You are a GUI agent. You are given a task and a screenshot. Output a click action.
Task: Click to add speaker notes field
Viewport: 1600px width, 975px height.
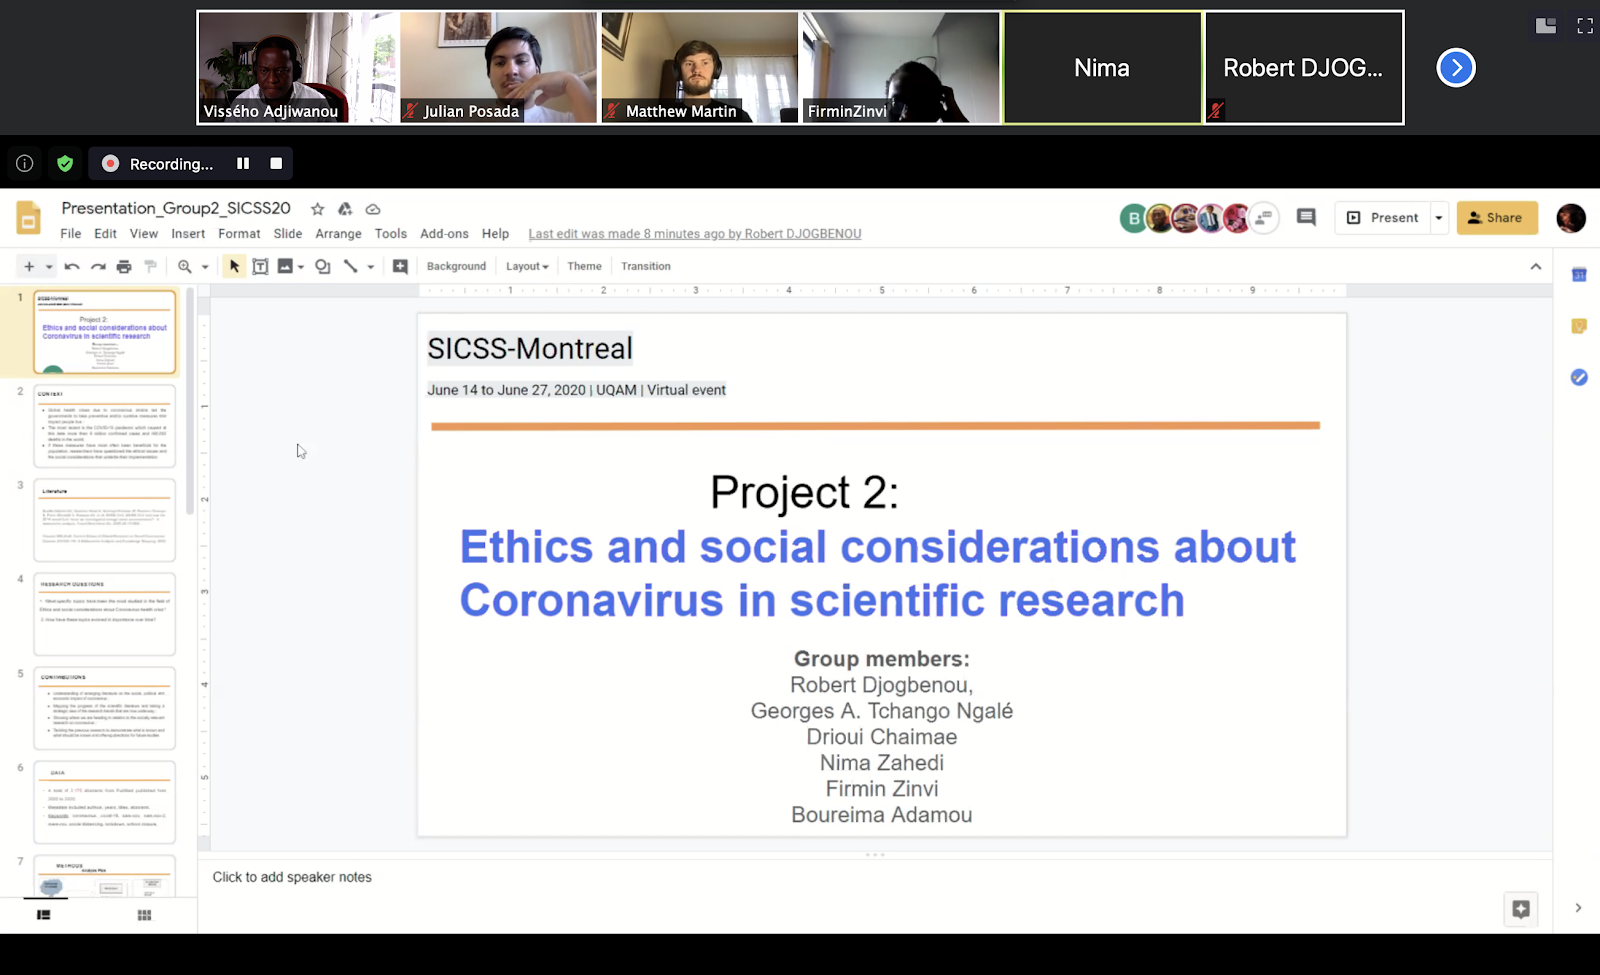pos(292,877)
